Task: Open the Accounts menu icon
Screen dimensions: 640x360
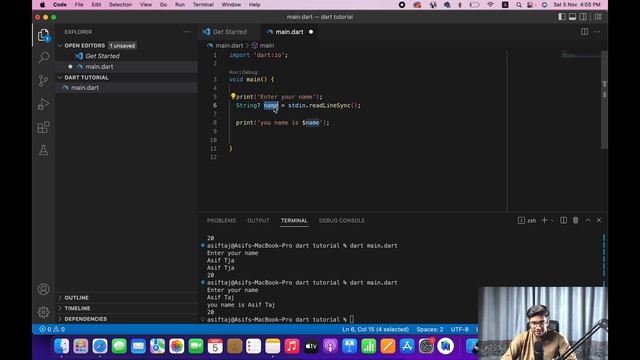Action: click(x=43, y=289)
